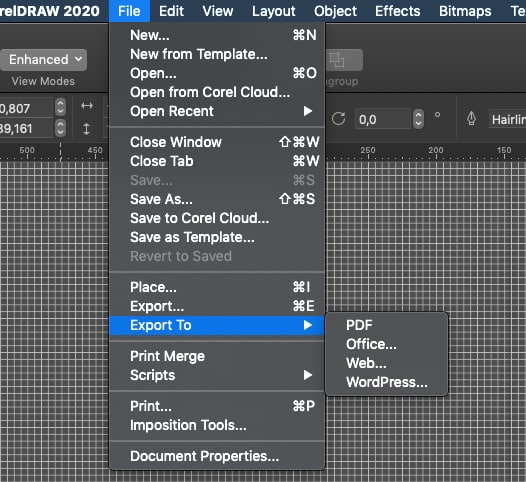Choose Office... in Export To submenu

coord(387,344)
